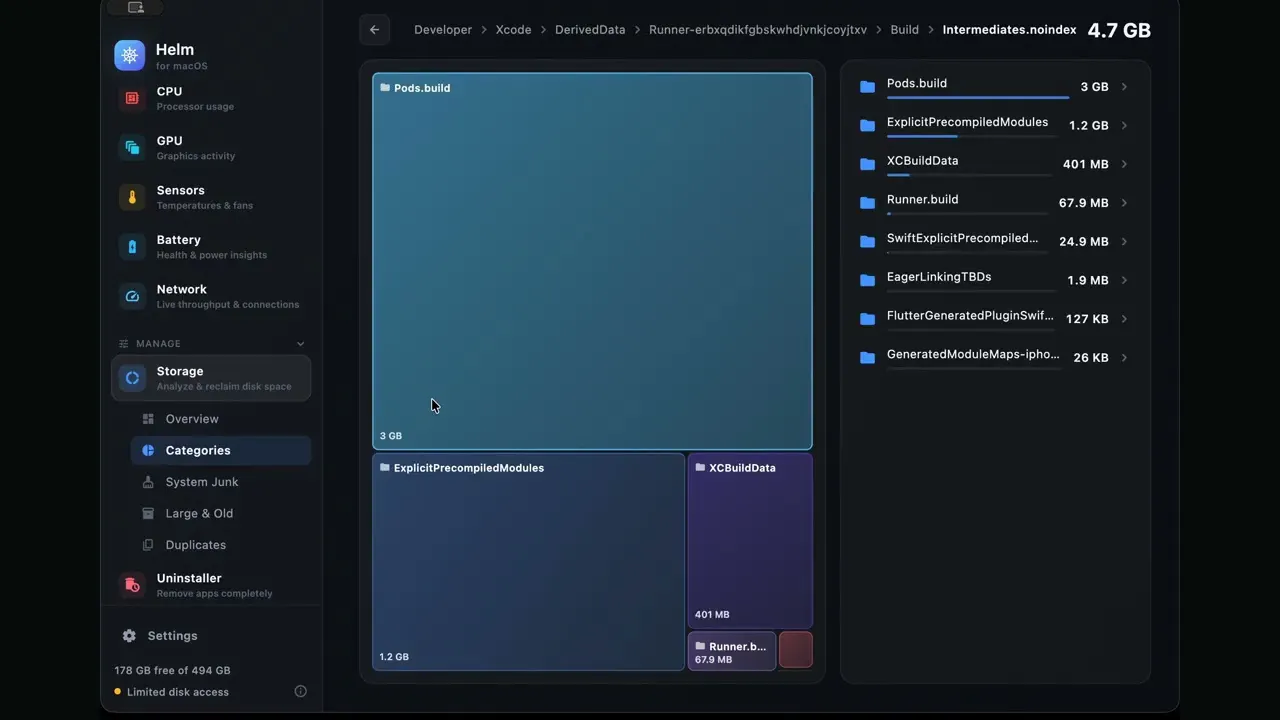Screen dimensions: 1280x720
Task: Click the Runner.build folder icon in list
Action: pos(867,203)
